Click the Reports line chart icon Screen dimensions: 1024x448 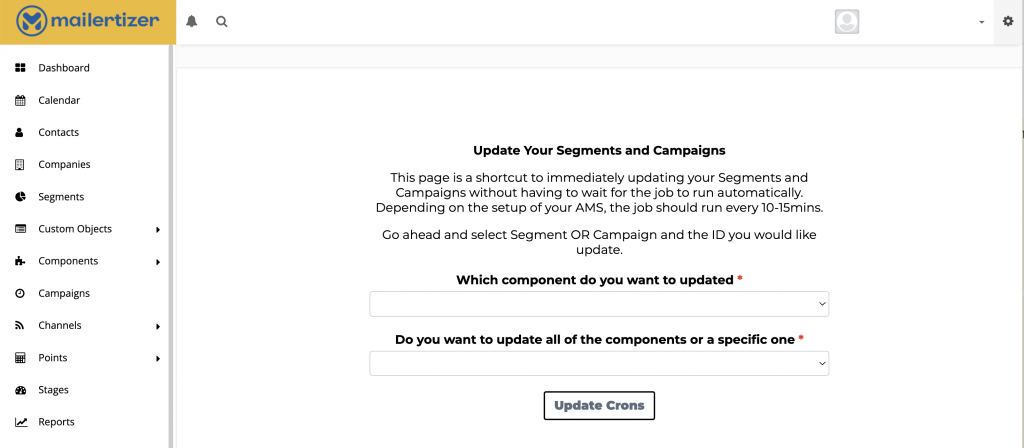pyautogui.click(x=21, y=422)
